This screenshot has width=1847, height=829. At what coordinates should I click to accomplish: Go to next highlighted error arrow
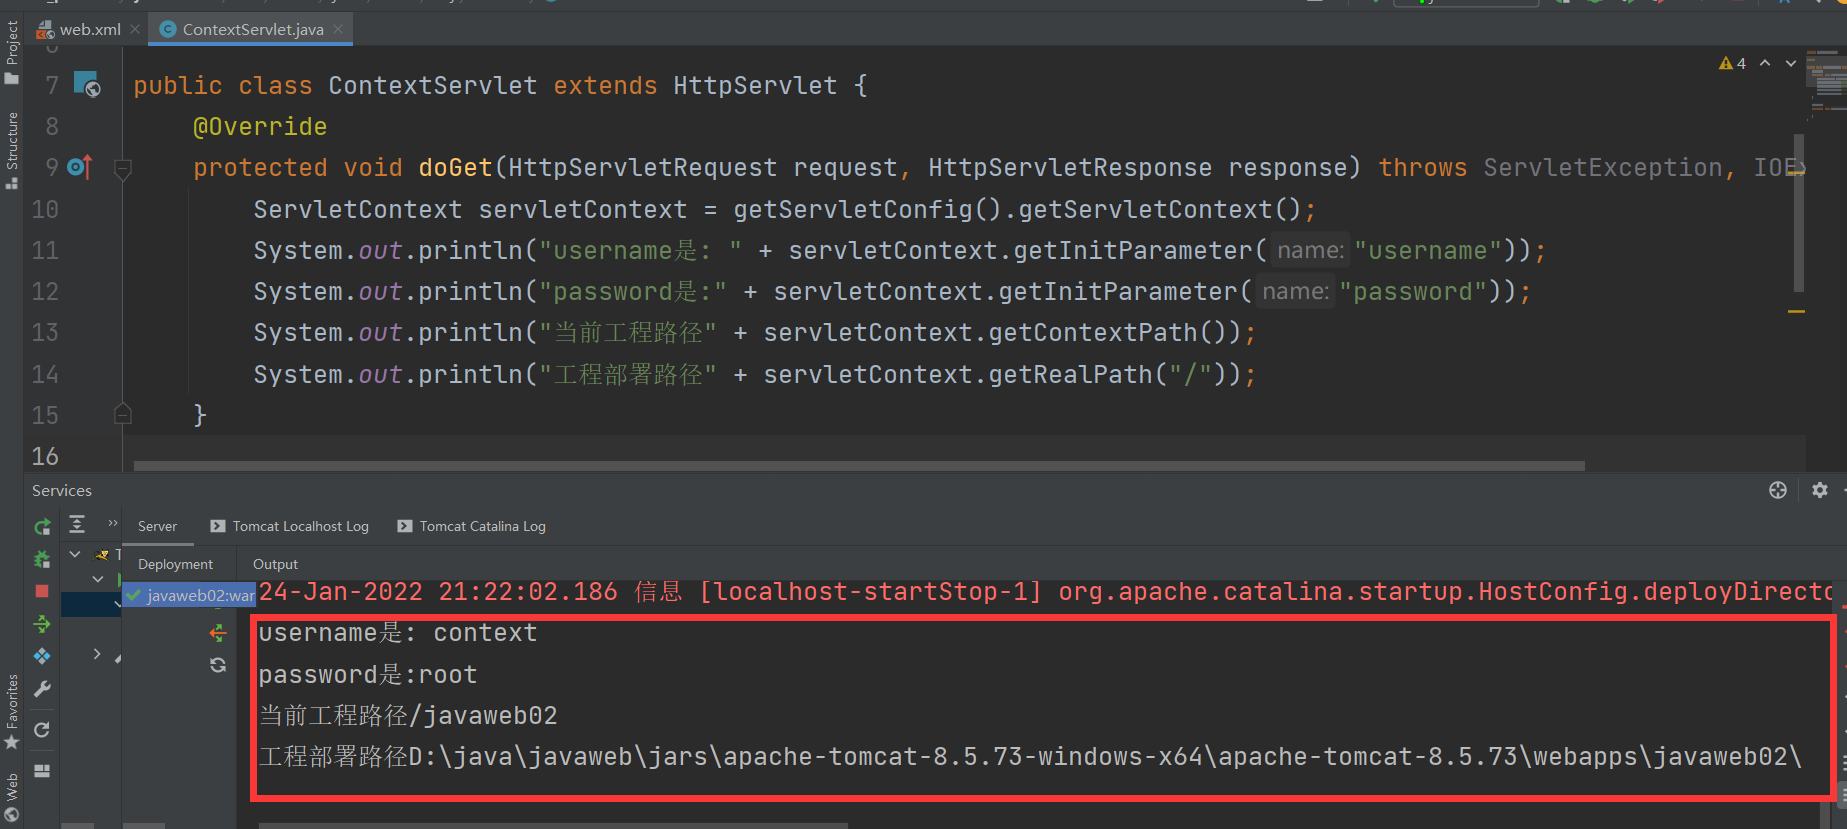(x=1791, y=63)
